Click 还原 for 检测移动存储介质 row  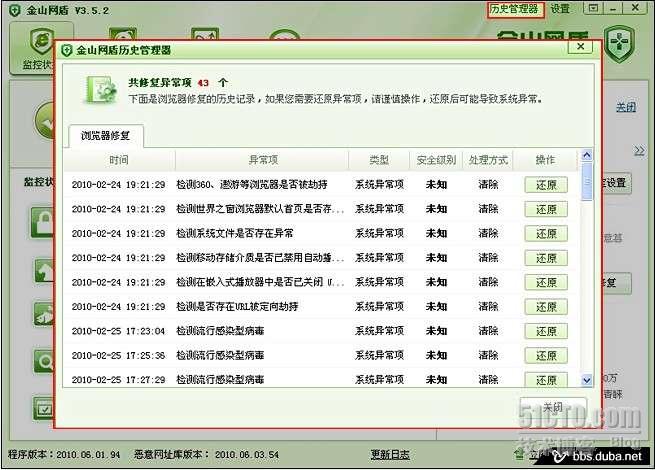(546, 258)
